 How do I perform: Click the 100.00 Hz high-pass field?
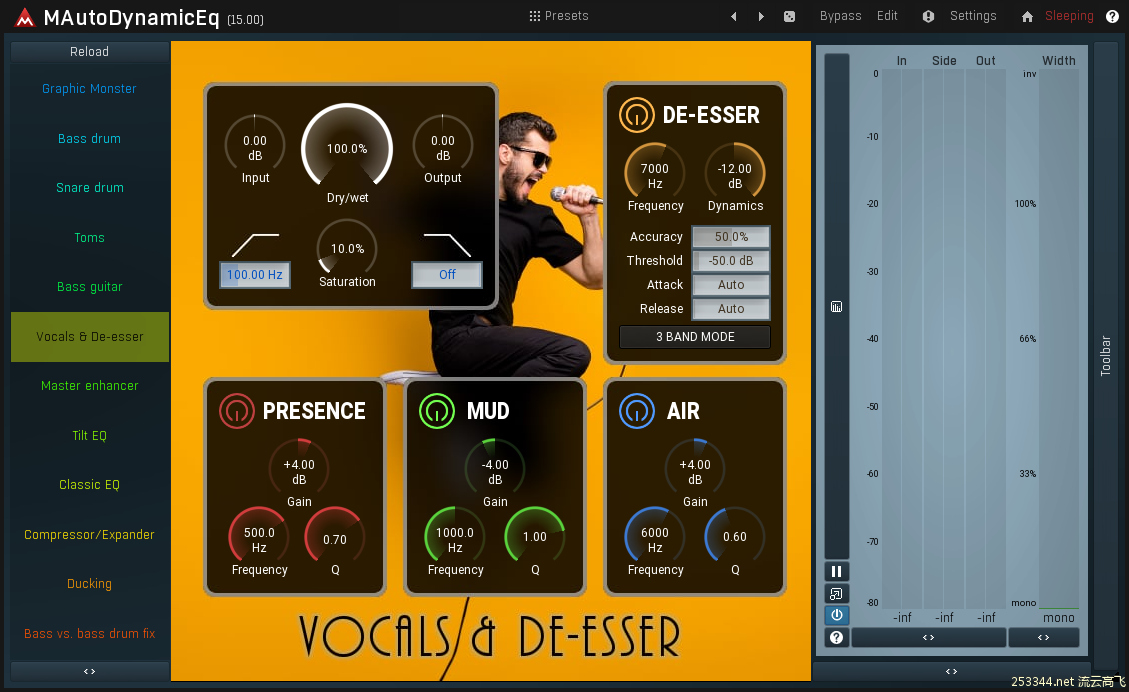point(255,274)
